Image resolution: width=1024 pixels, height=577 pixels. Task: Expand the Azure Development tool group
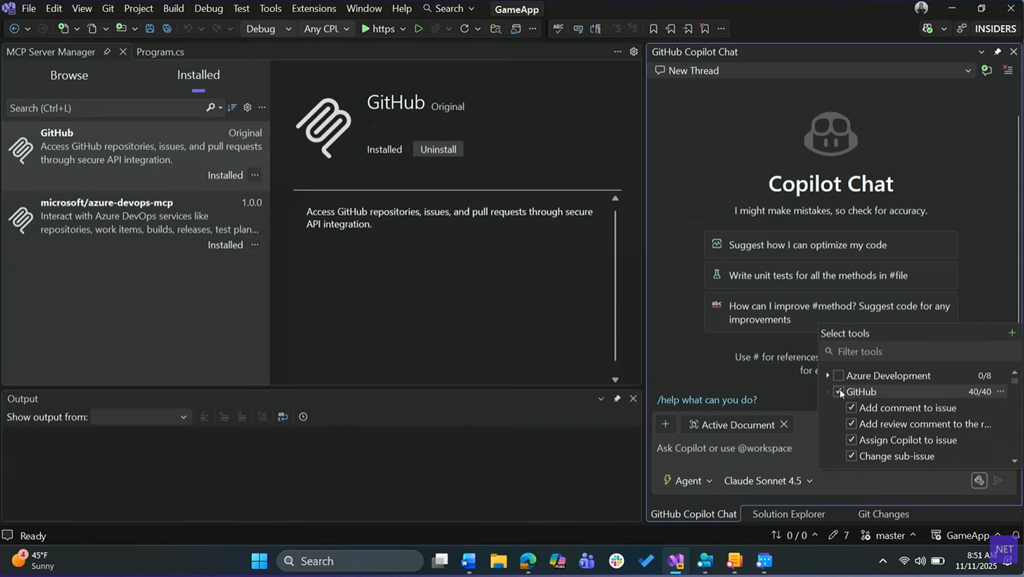(x=827, y=376)
